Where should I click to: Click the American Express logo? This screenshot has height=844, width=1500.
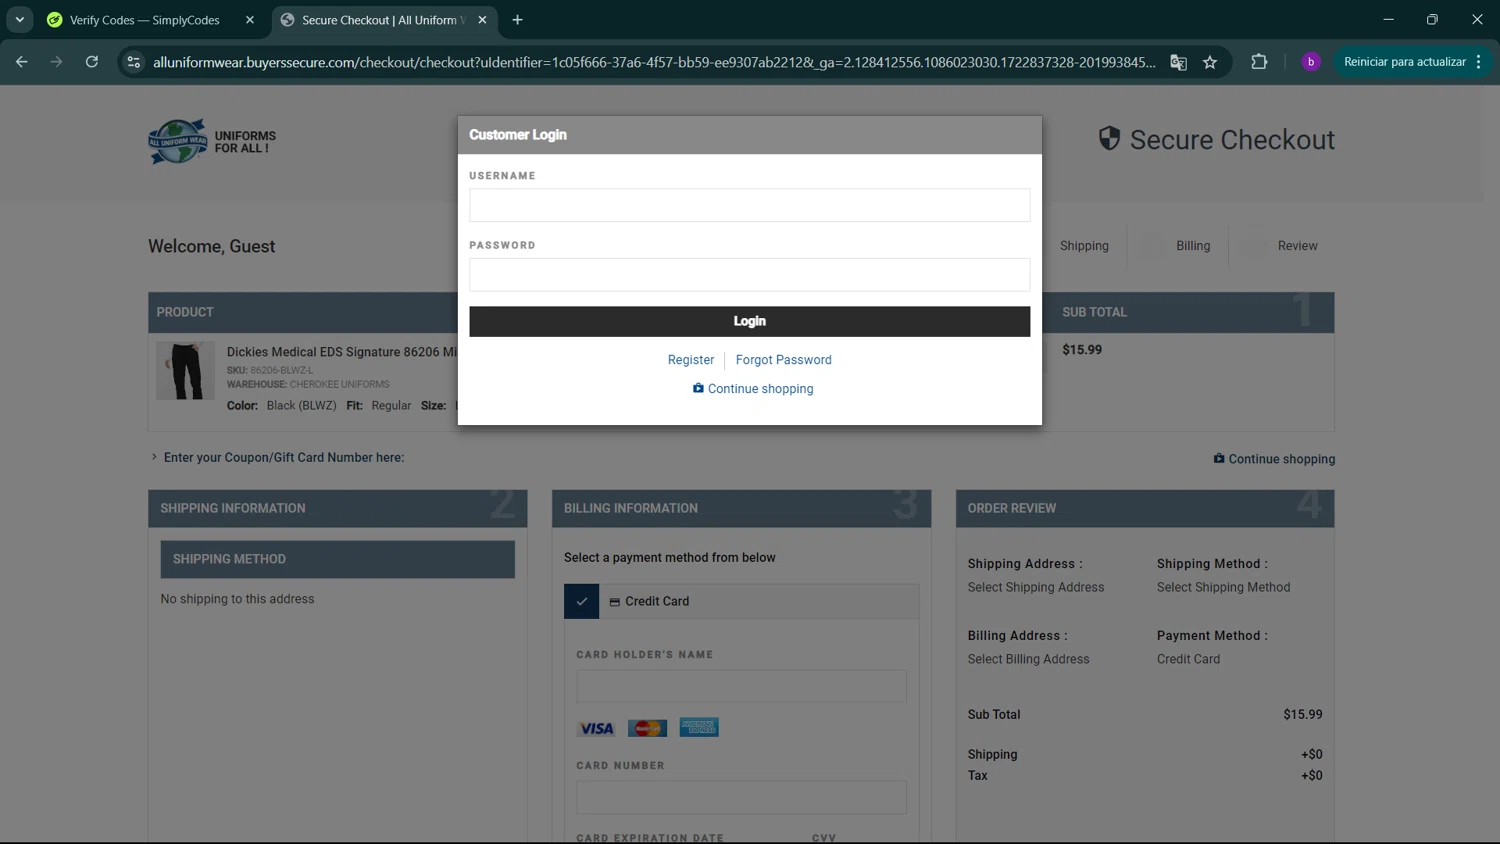pyautogui.click(x=699, y=728)
